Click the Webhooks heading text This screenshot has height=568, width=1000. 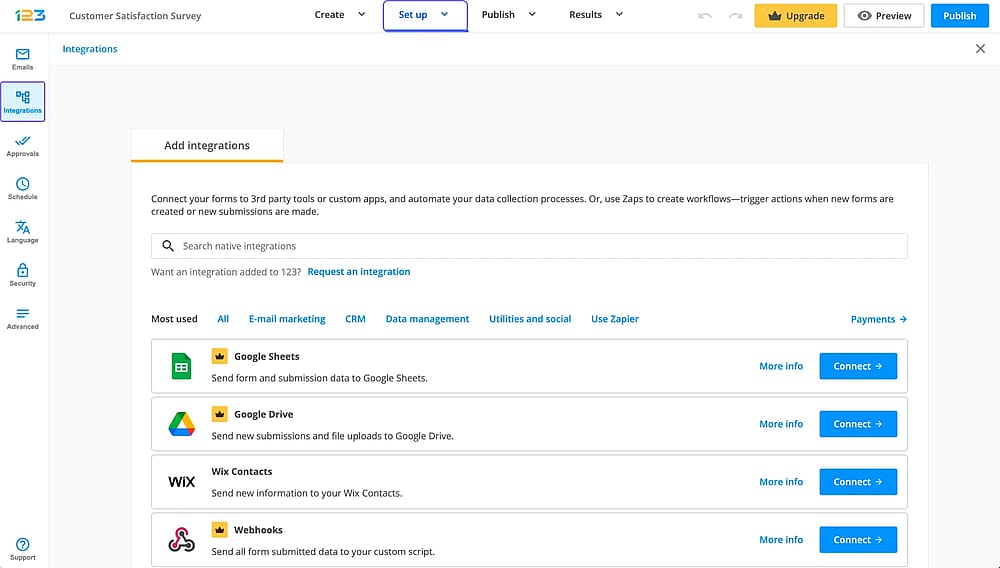click(x=258, y=530)
